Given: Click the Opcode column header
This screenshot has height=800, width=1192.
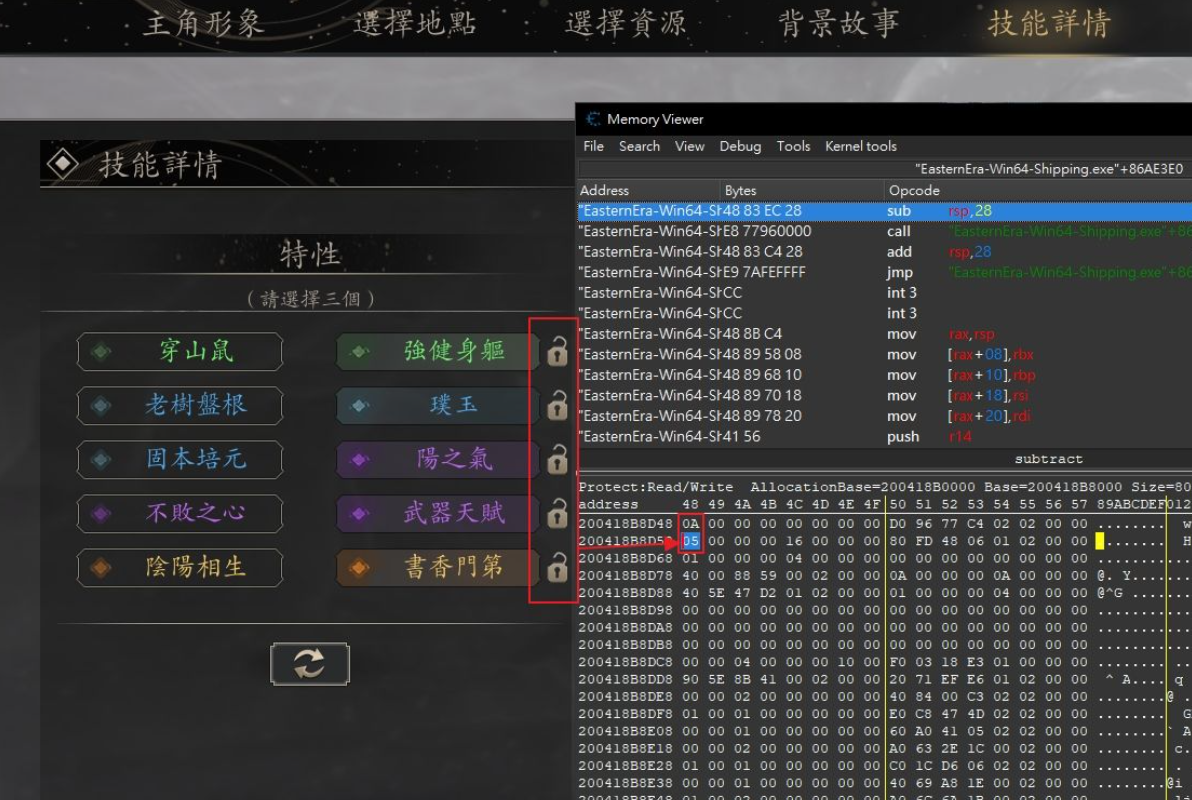Looking at the screenshot, I should [1038, 190].
